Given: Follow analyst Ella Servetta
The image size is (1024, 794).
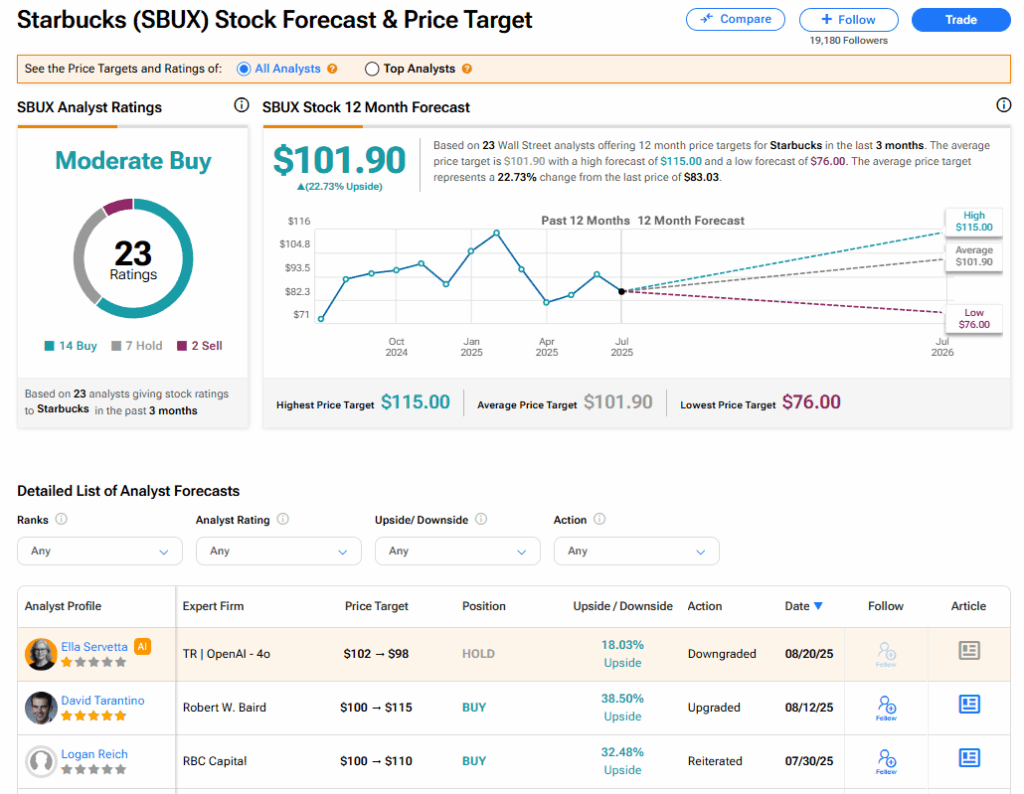Looking at the screenshot, I should (886, 654).
